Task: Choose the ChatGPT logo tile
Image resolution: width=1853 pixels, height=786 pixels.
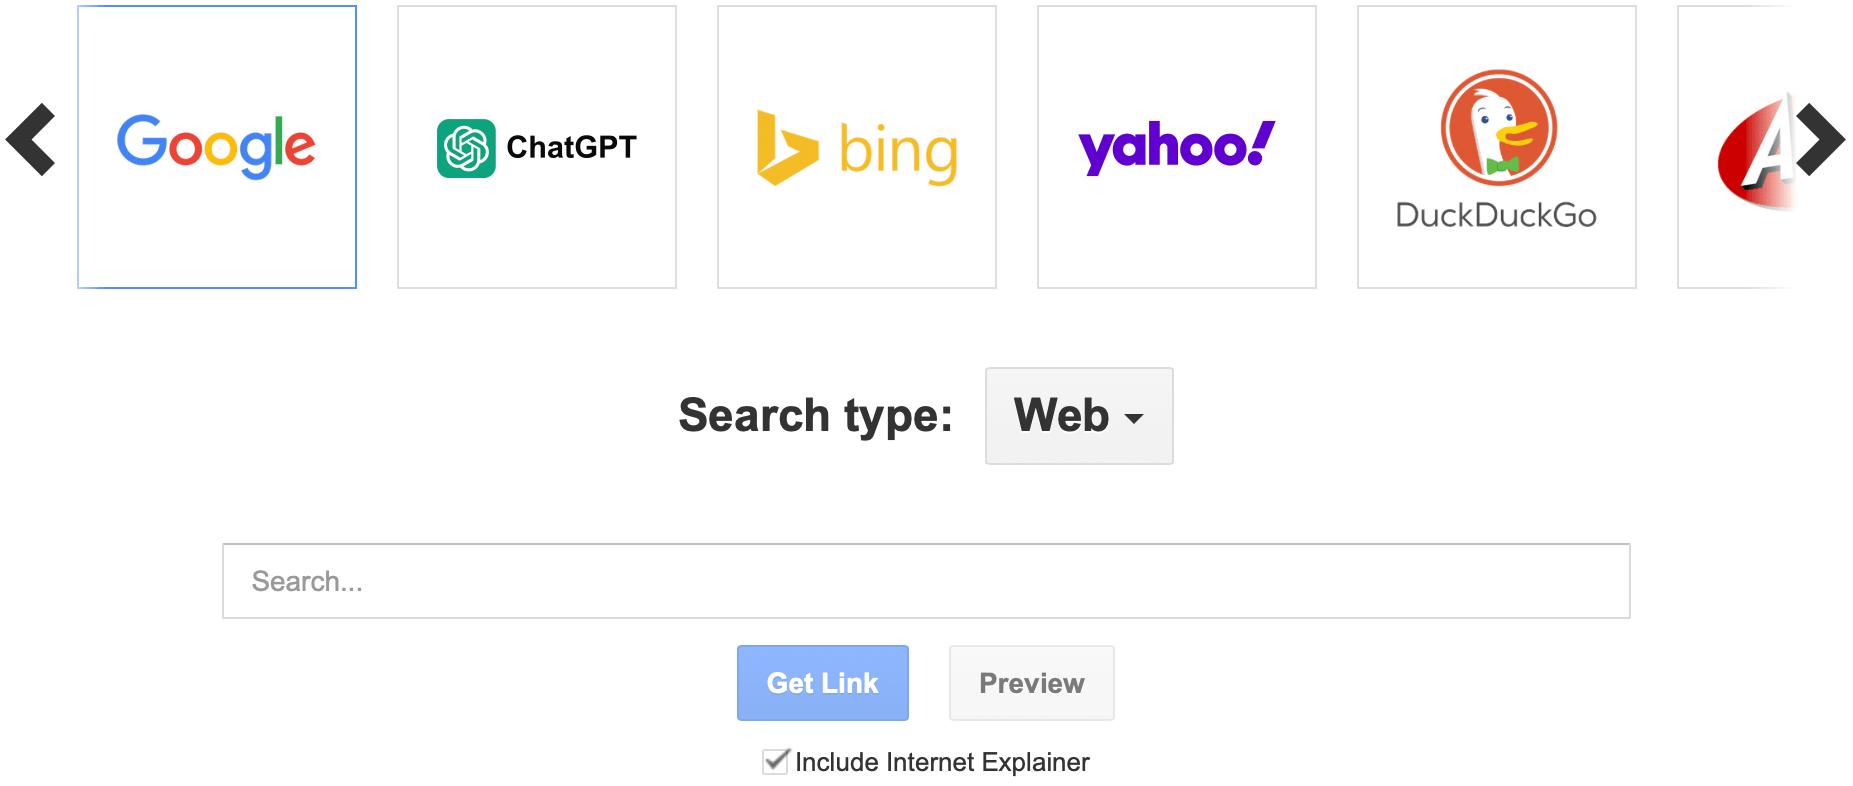Action: (x=537, y=147)
